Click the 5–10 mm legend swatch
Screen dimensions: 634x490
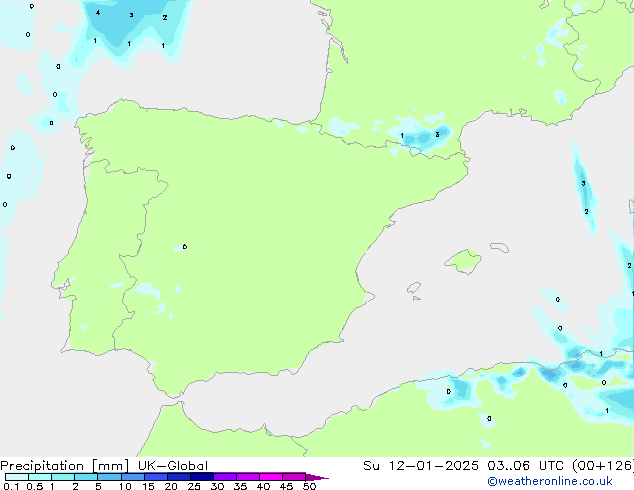pyautogui.click(x=109, y=477)
